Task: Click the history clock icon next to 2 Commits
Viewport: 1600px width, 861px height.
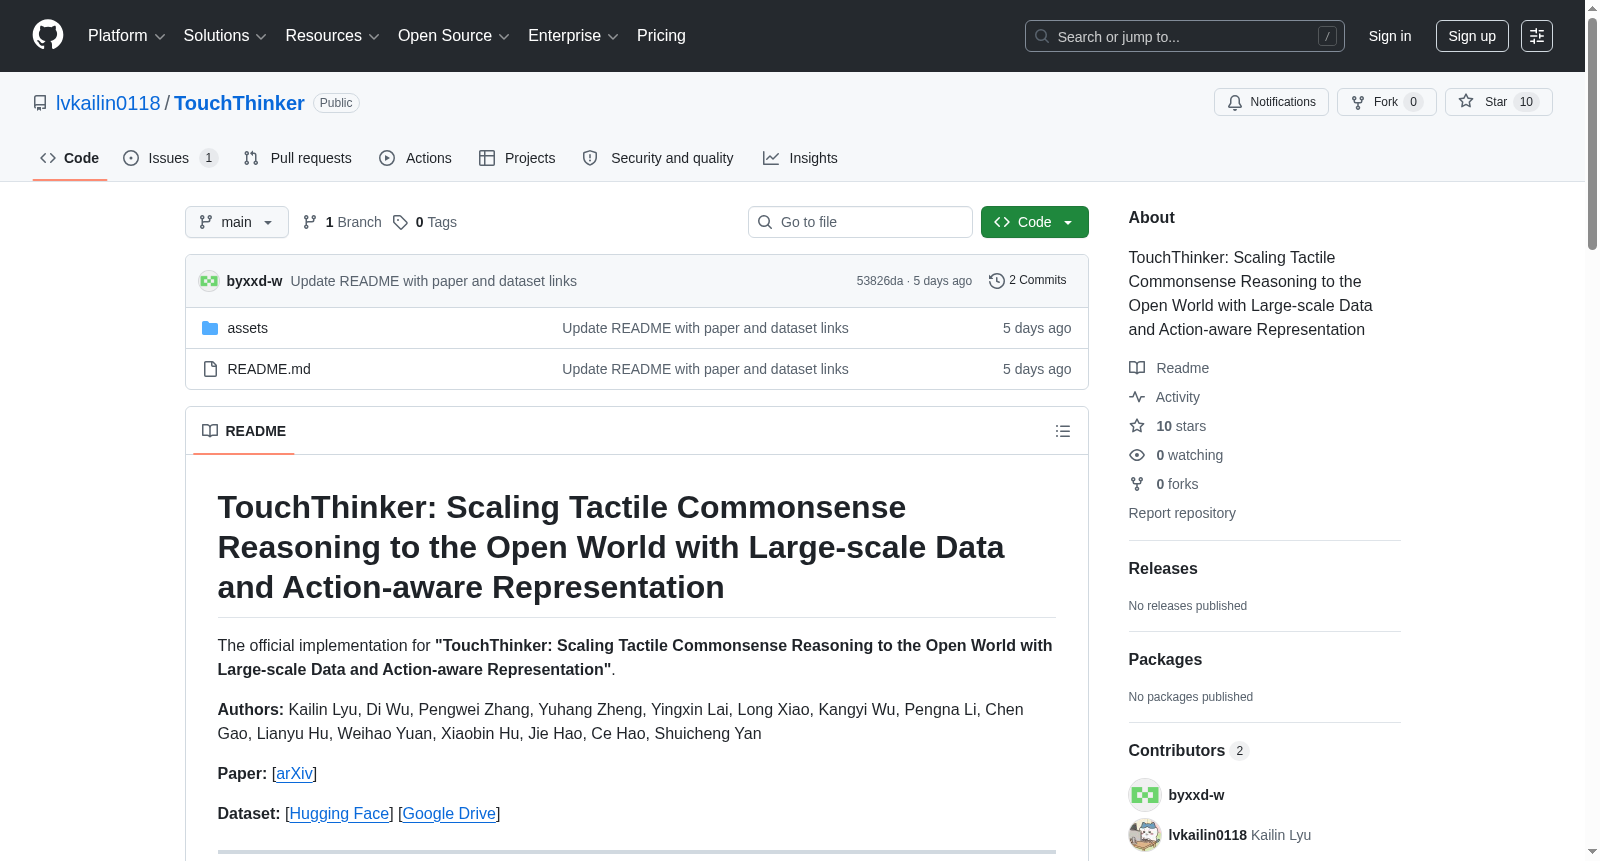Action: [x=996, y=281]
